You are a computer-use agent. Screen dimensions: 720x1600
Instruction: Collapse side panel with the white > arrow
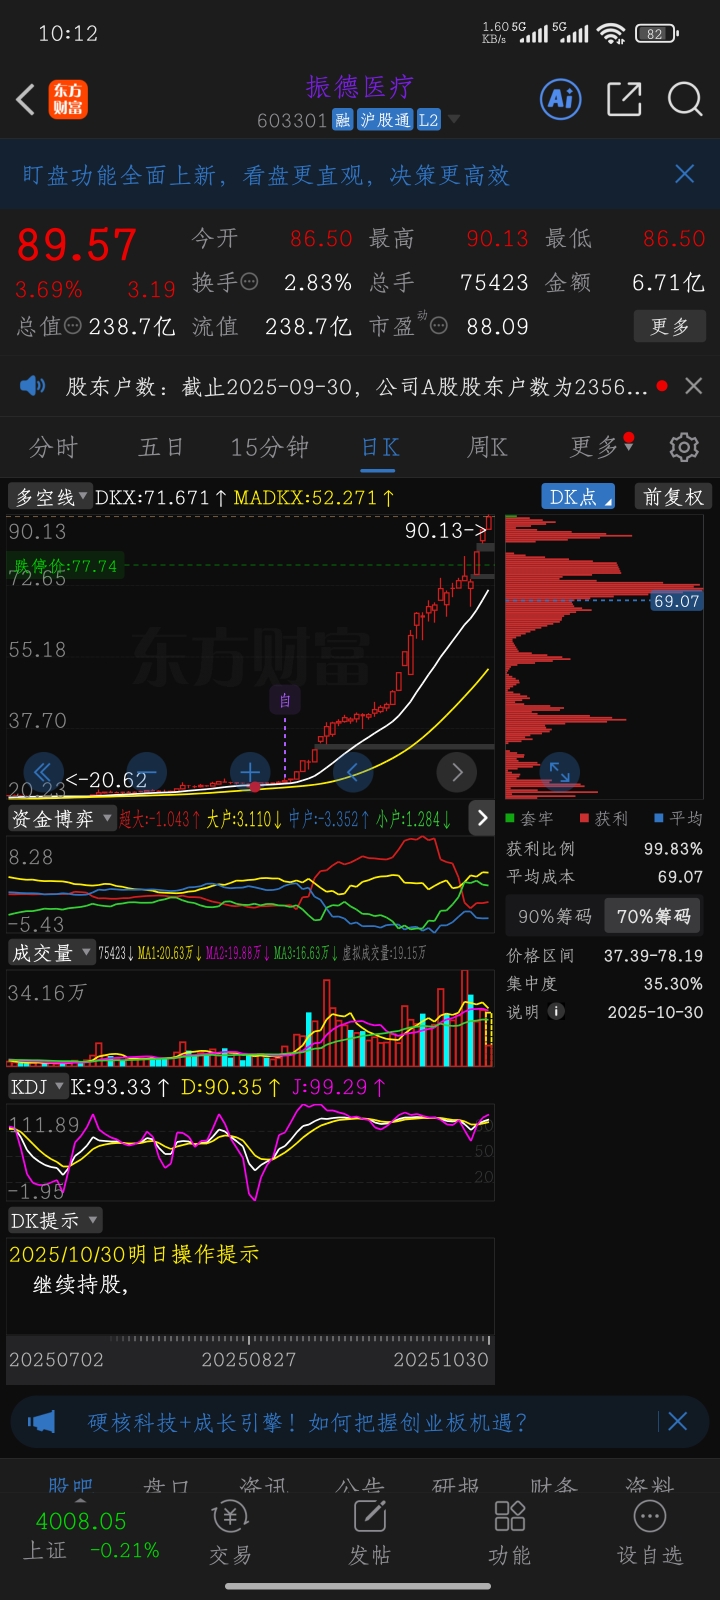[482, 818]
